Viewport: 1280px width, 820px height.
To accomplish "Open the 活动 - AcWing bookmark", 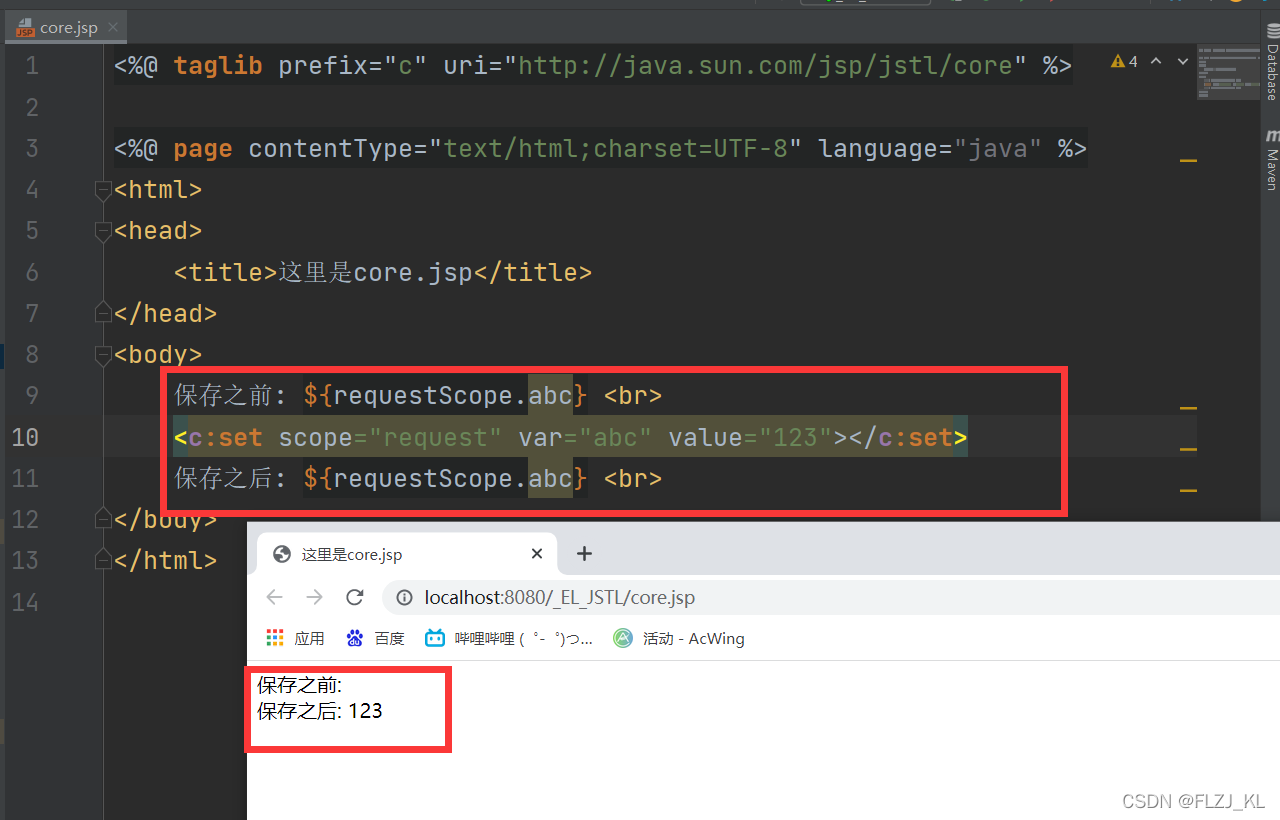I will (x=680, y=638).
